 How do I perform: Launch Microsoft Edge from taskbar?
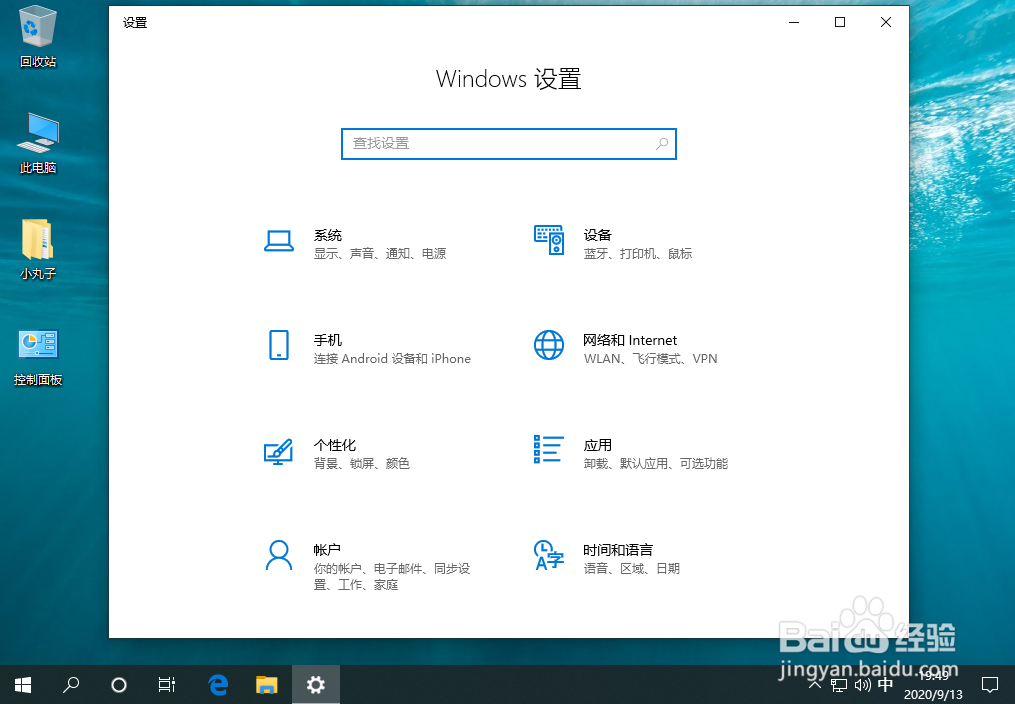(x=219, y=685)
